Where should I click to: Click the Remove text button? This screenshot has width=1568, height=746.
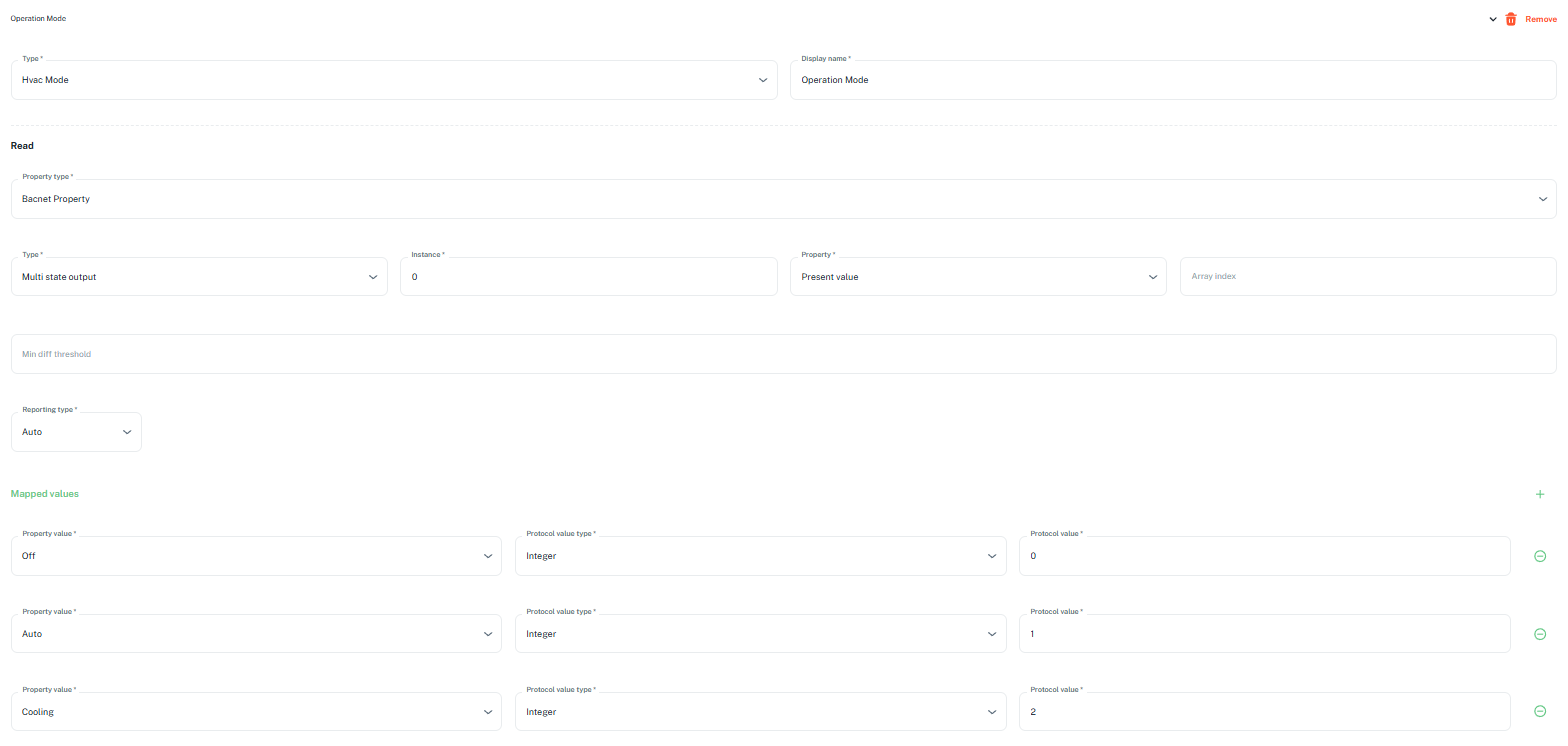tap(1540, 19)
